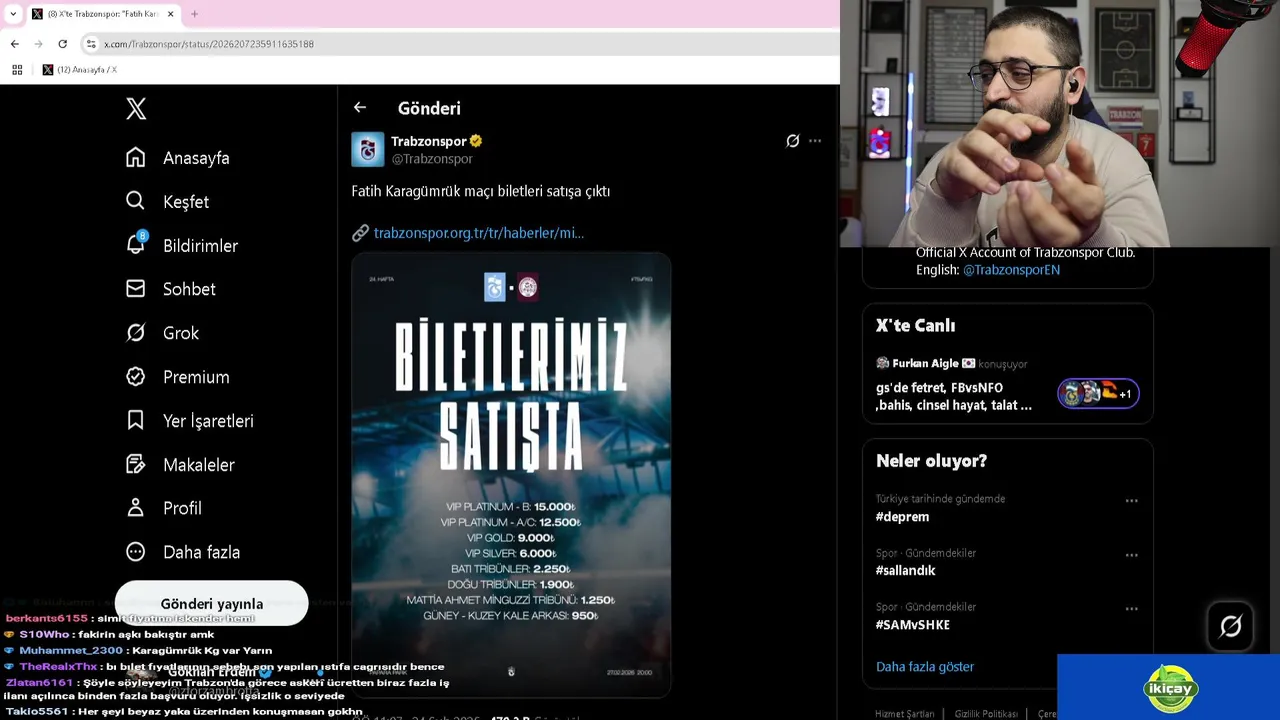Viewport: 1280px width, 720px height.
Task: Click the Profil person icon
Action: (136, 508)
